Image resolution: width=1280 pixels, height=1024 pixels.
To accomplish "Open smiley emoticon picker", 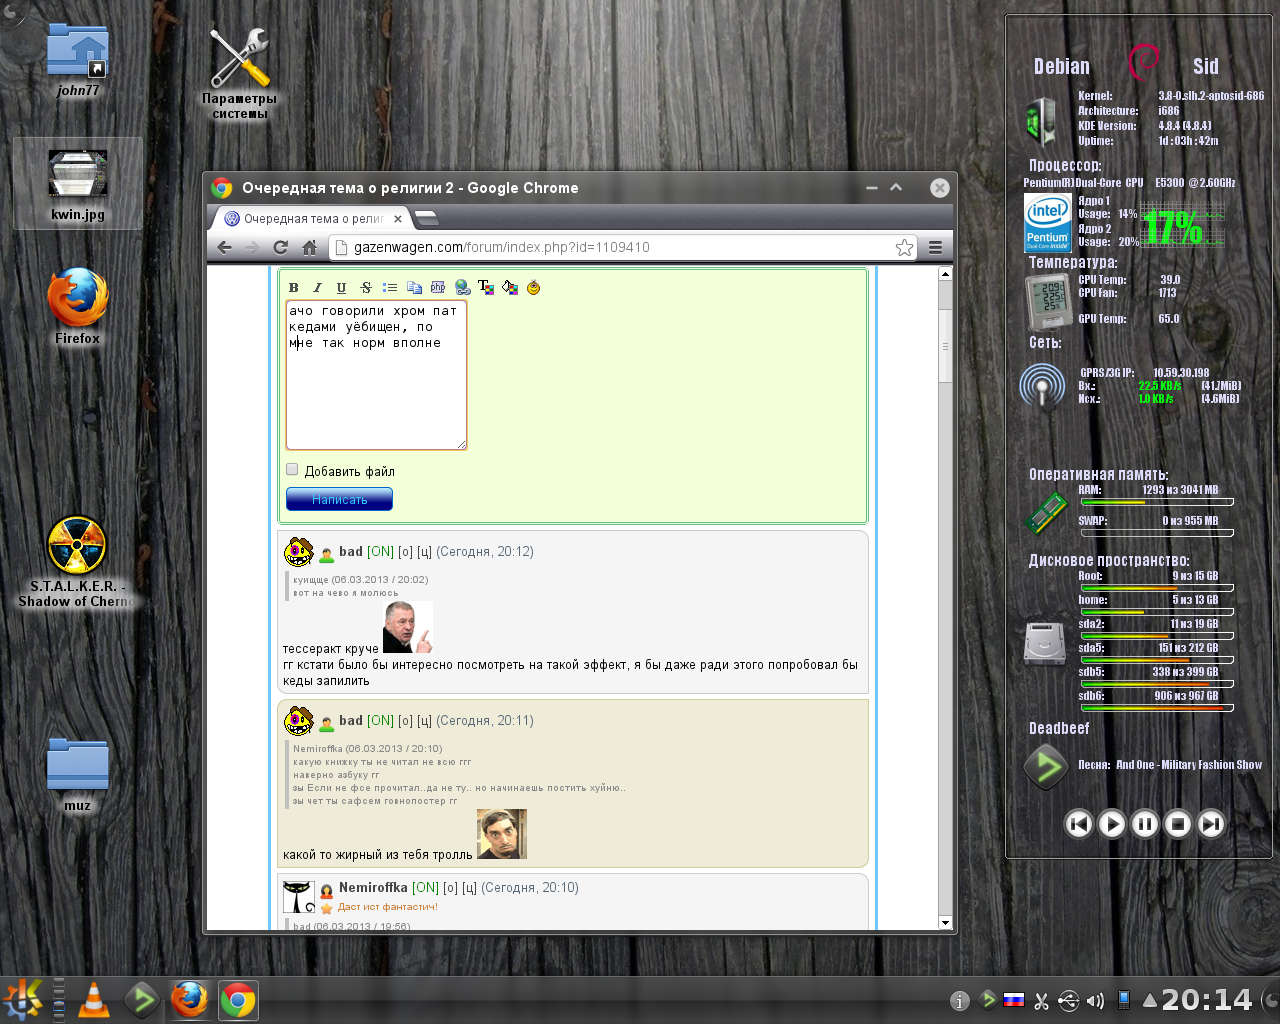I will point(534,288).
